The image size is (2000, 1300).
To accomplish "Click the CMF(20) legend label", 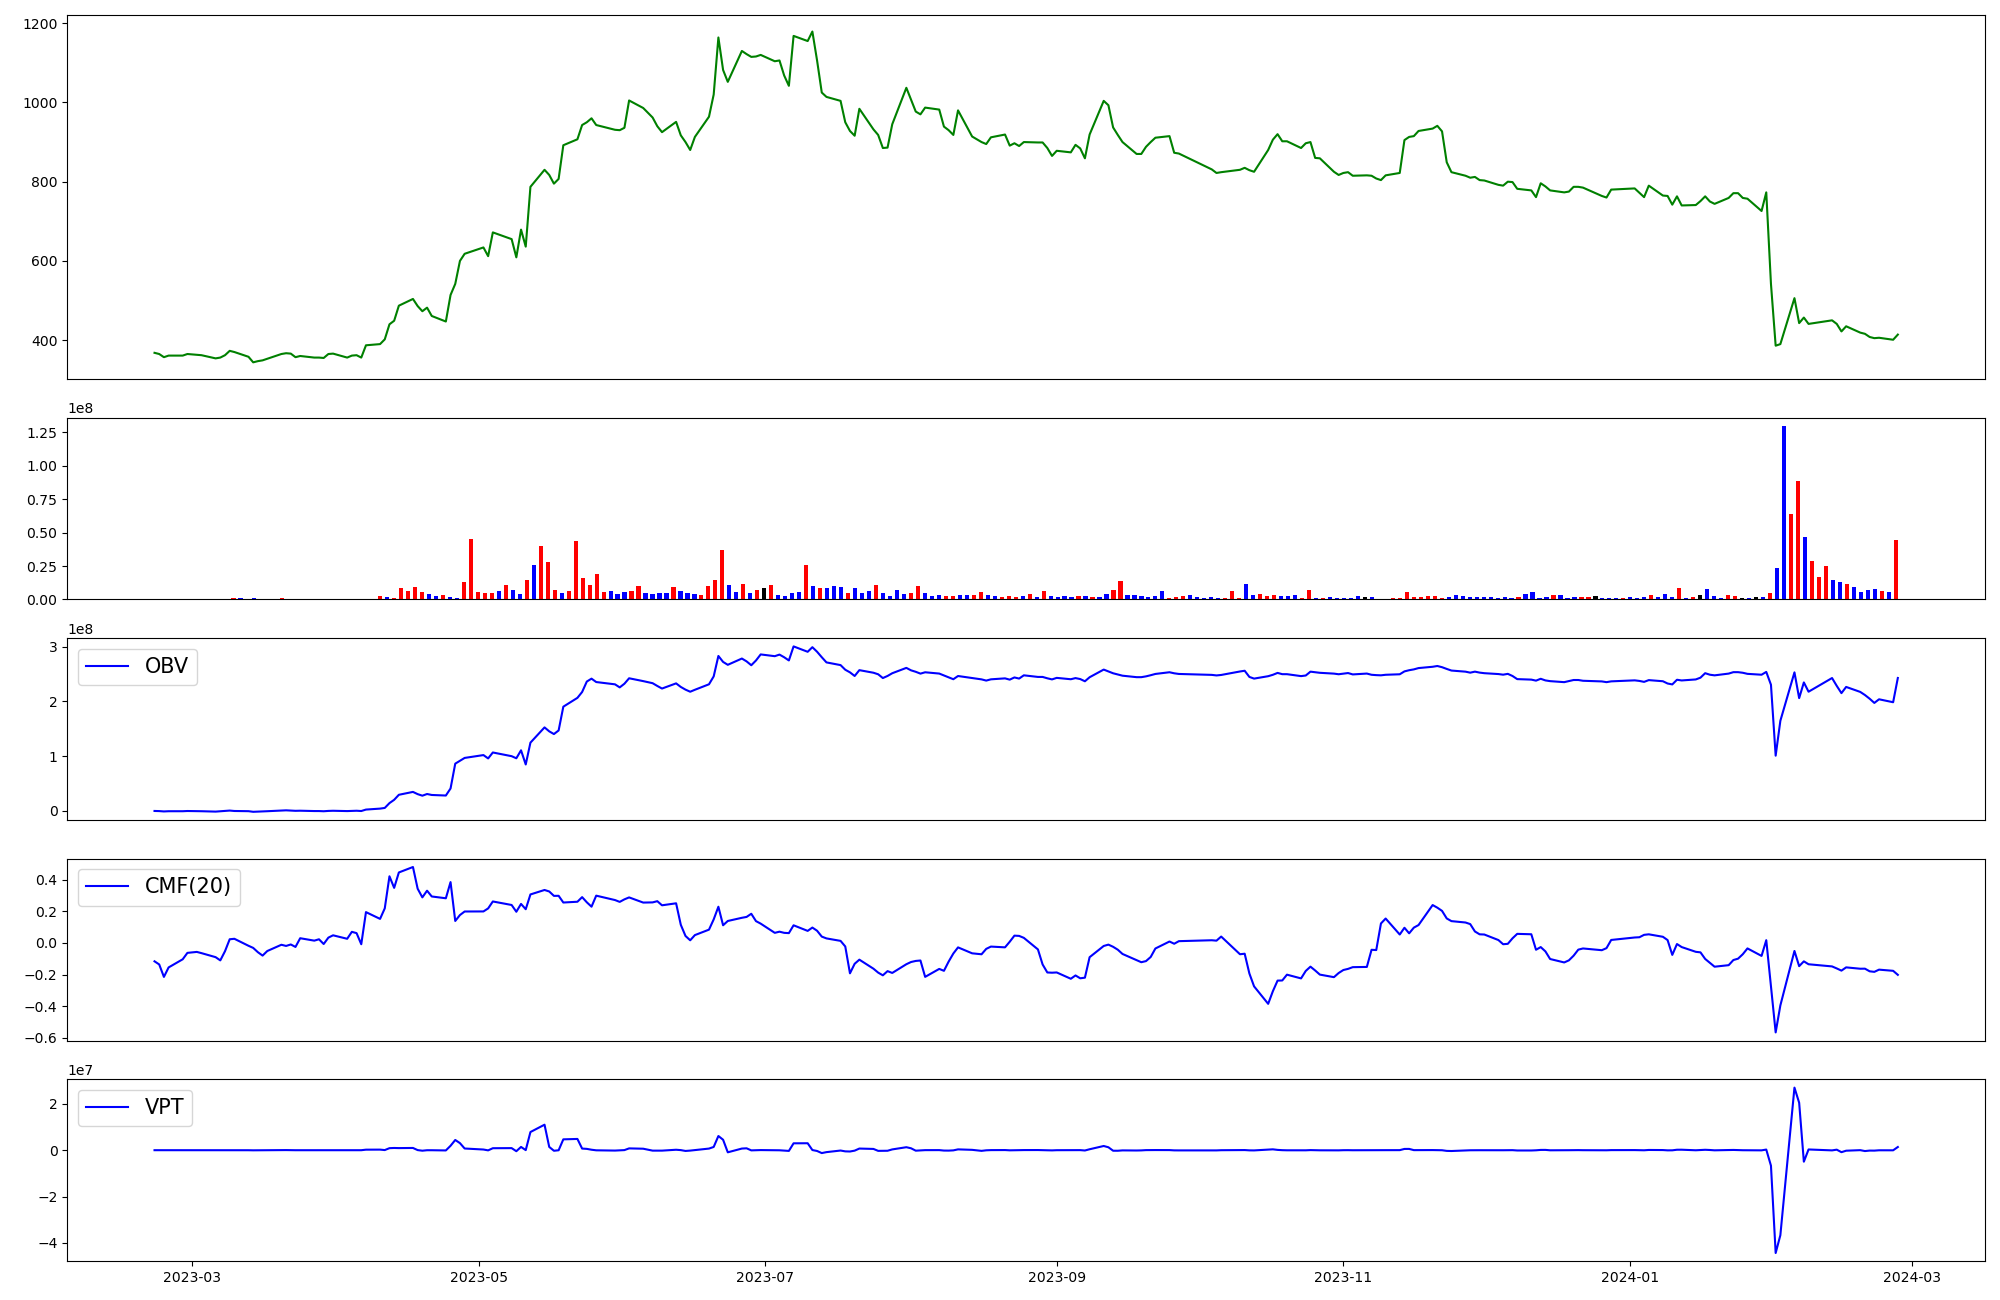I will point(187,887).
